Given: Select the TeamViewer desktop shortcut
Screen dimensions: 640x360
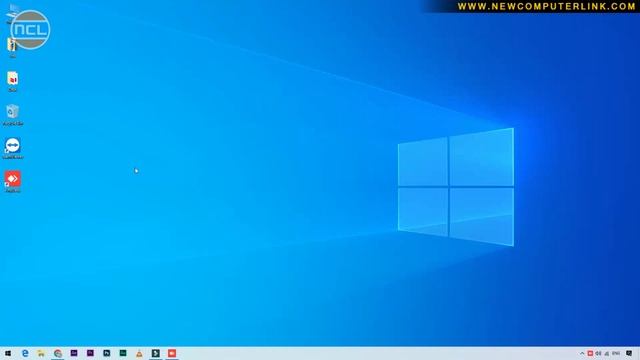Looking at the screenshot, I should click(13, 149).
